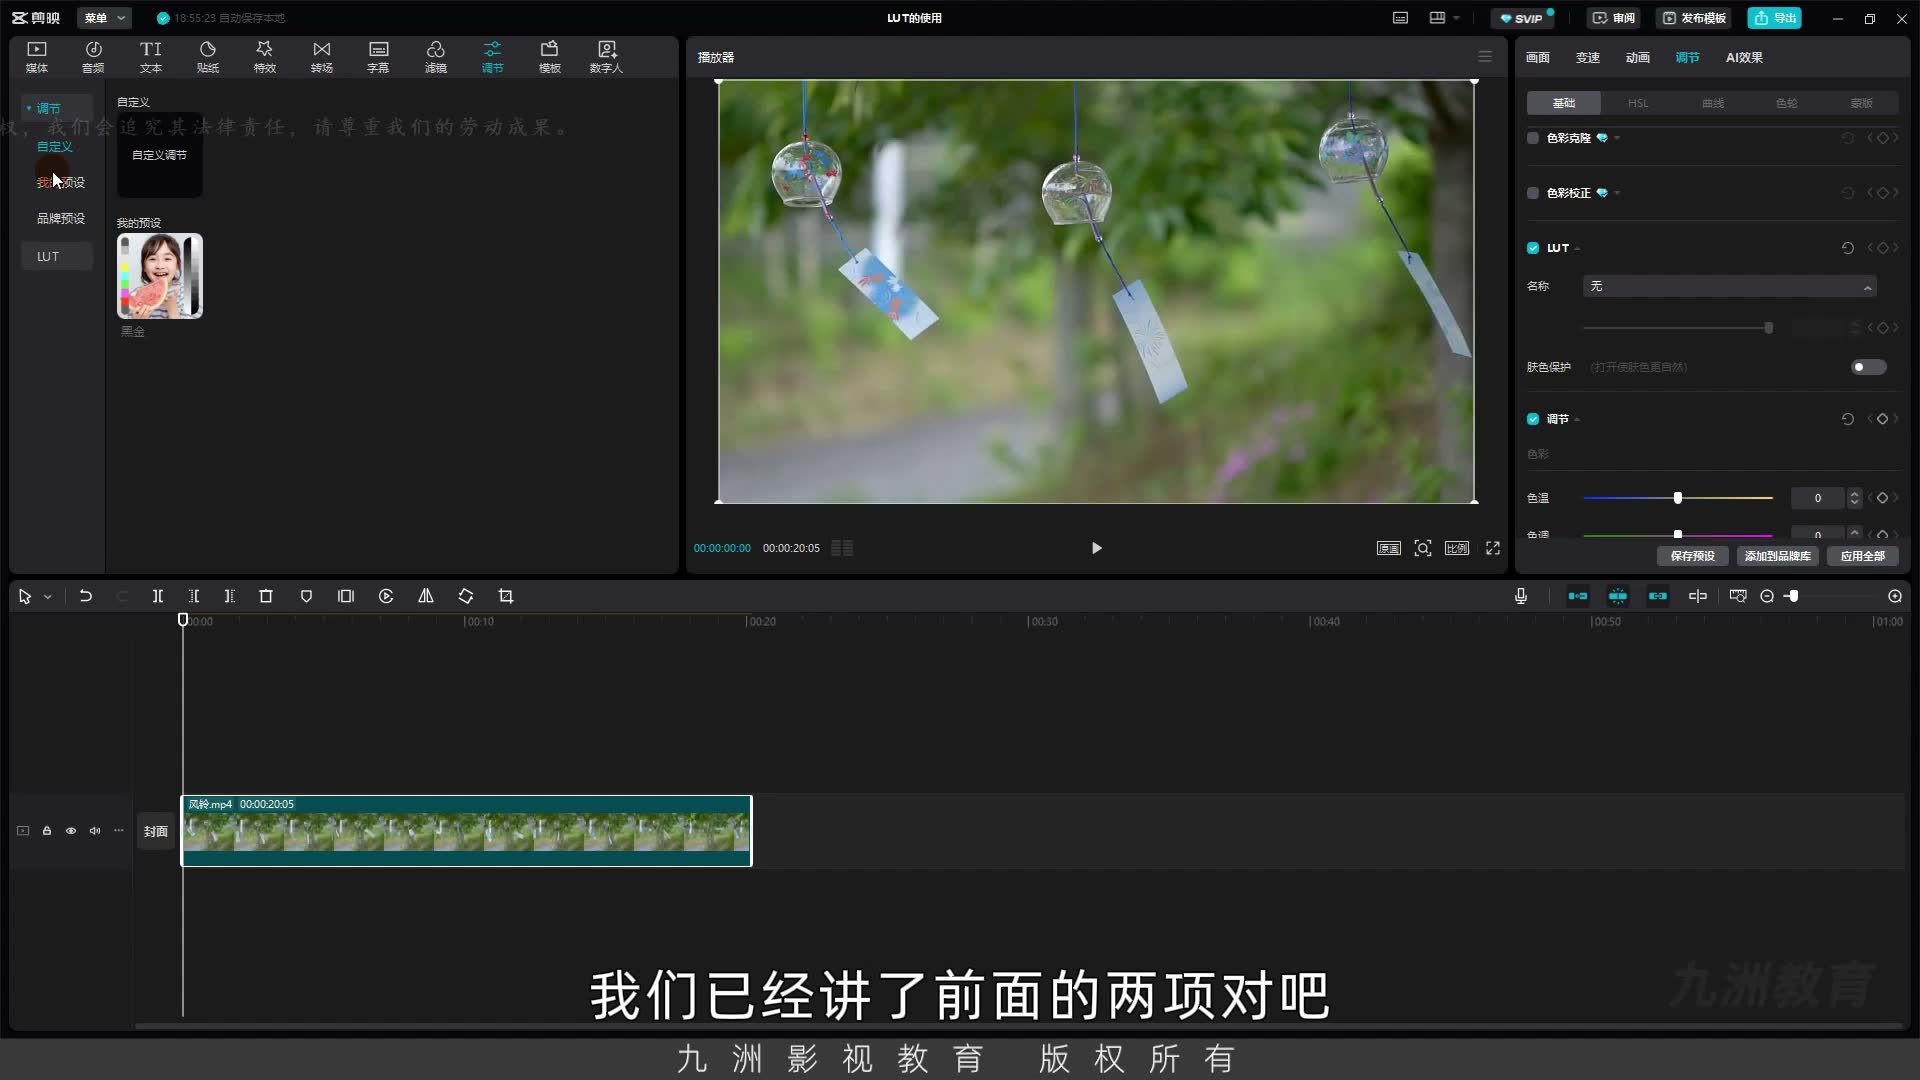Enable the 色彩克隆 checkbox
Image resolution: width=1920 pixels, height=1080 pixels.
tap(1533, 138)
